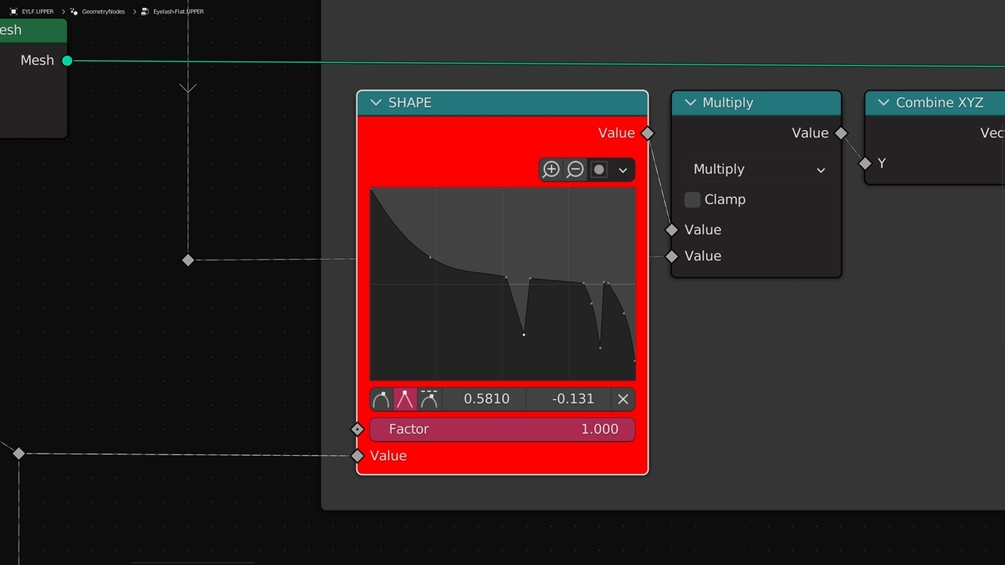Open curve tools dropdown arrow
The image size is (1005, 565).
click(623, 170)
